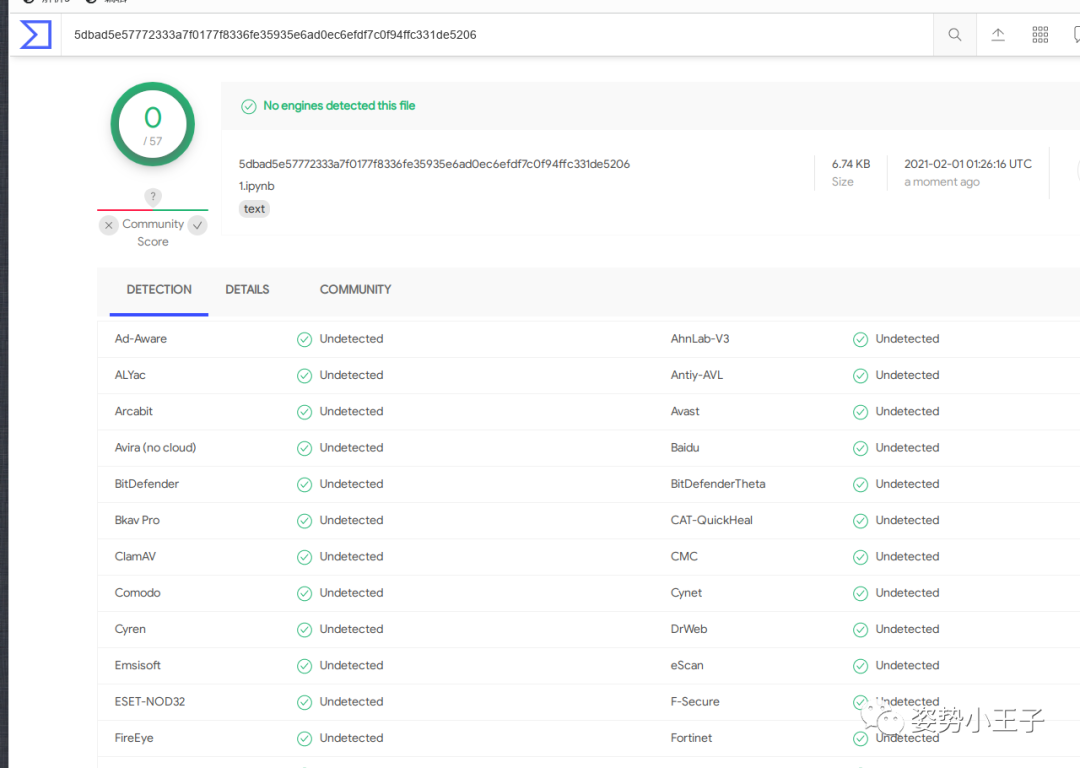Click the Bkav Pro engine name
Screen dimensions: 1080x768
click(x=137, y=520)
